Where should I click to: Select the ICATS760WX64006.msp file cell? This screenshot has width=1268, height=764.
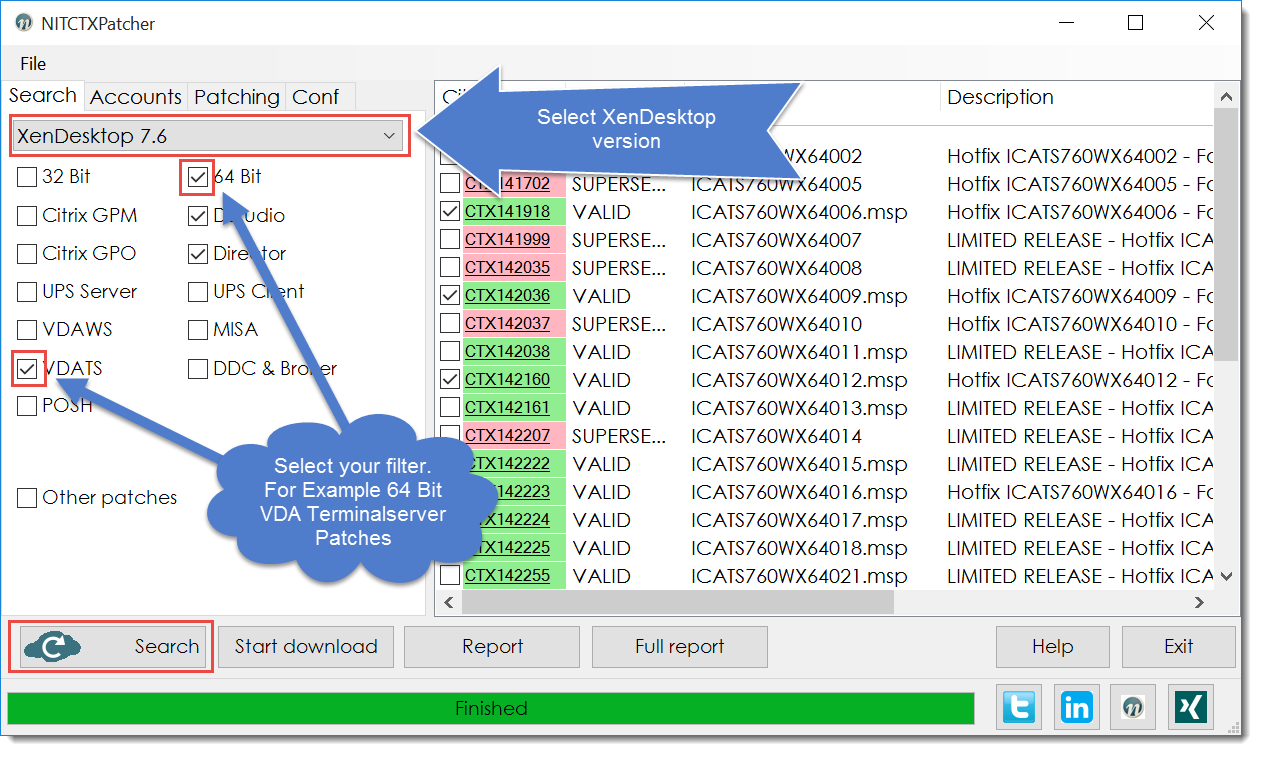click(x=799, y=212)
